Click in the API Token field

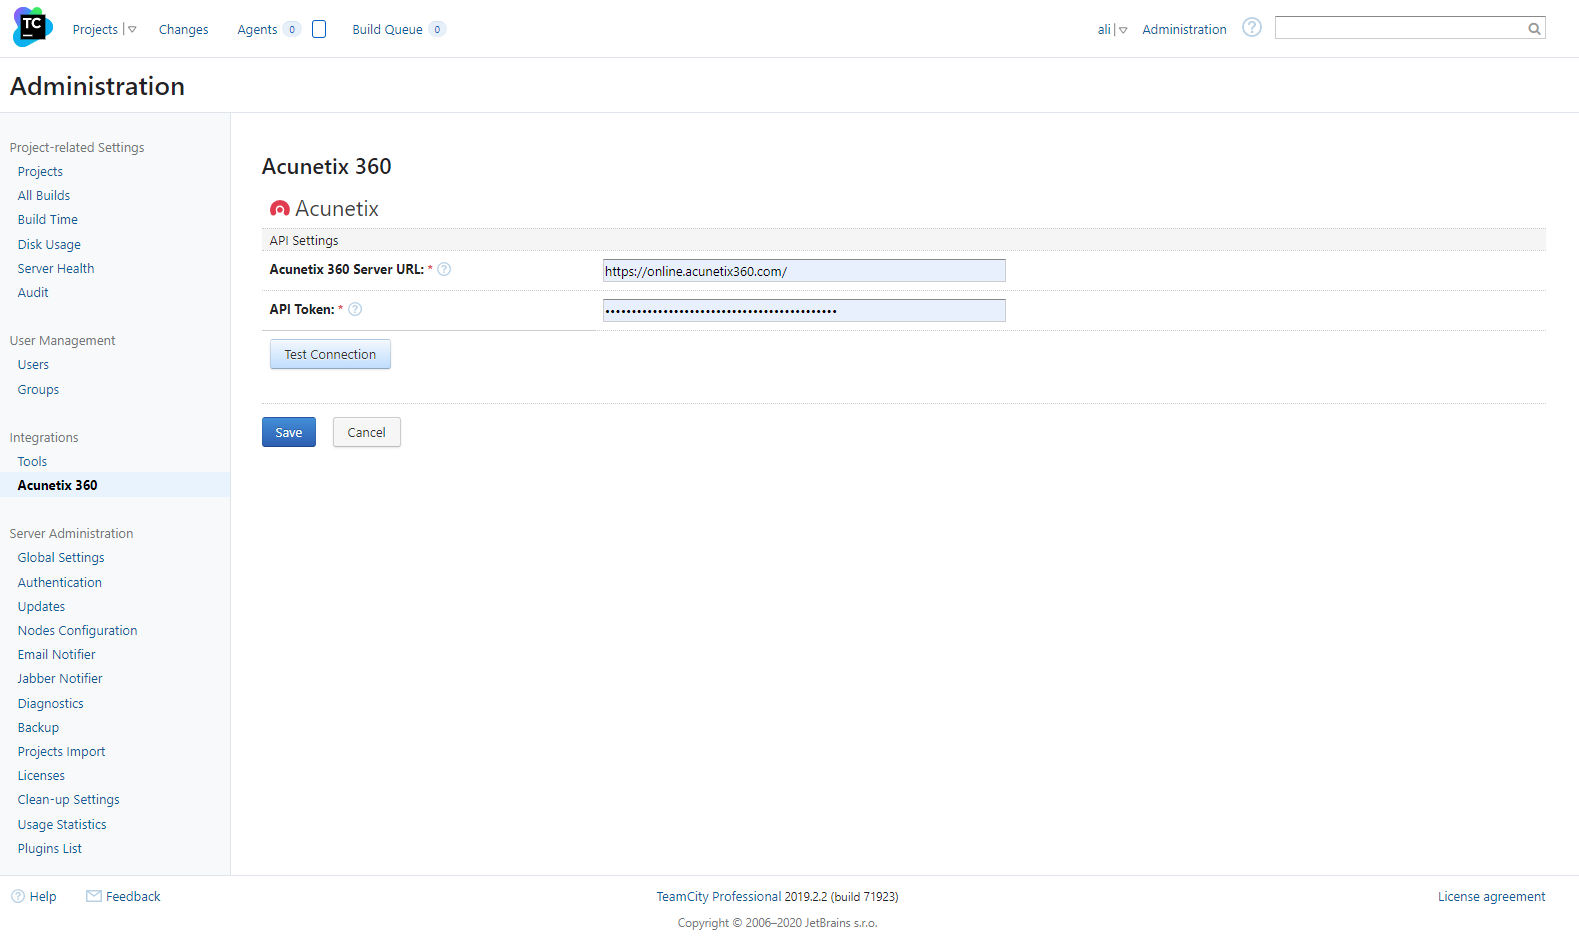(x=804, y=311)
